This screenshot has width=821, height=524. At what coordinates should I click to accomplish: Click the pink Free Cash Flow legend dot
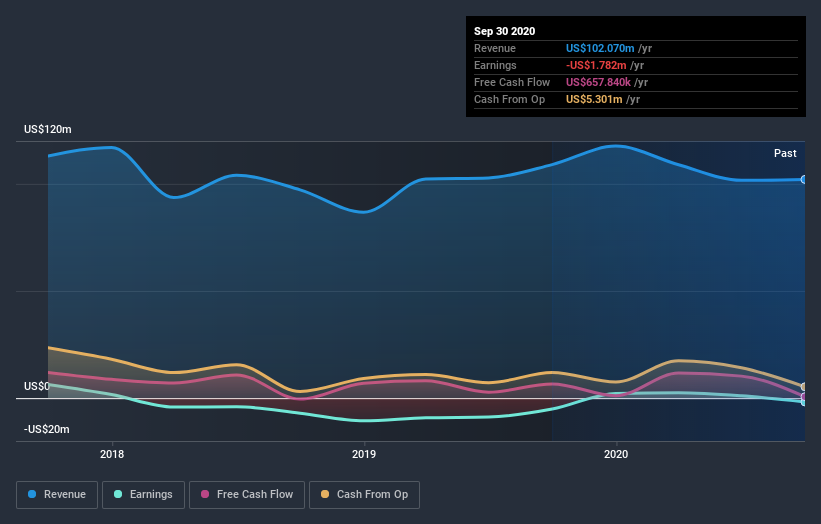pos(205,494)
